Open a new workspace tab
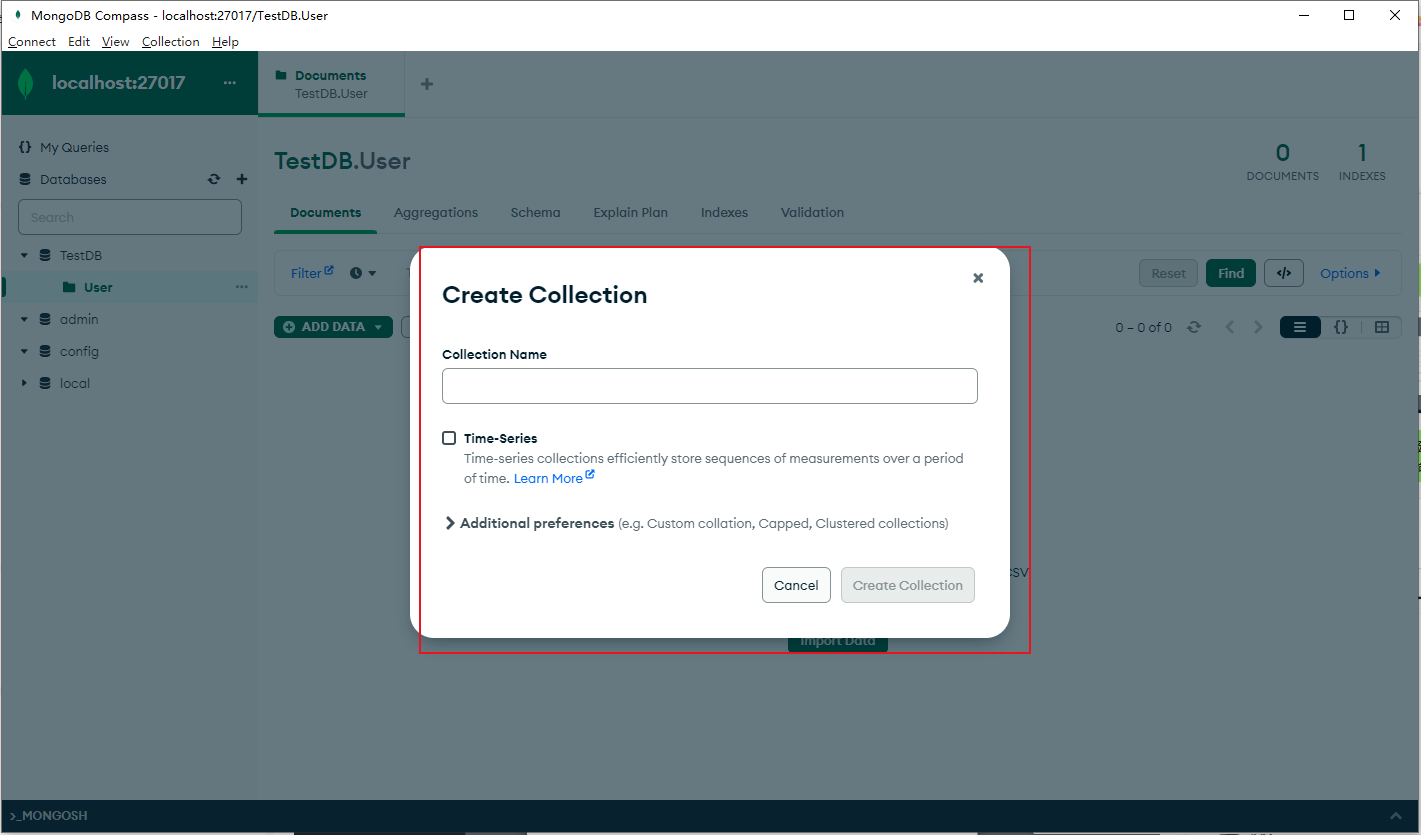The image size is (1421, 835). (427, 84)
